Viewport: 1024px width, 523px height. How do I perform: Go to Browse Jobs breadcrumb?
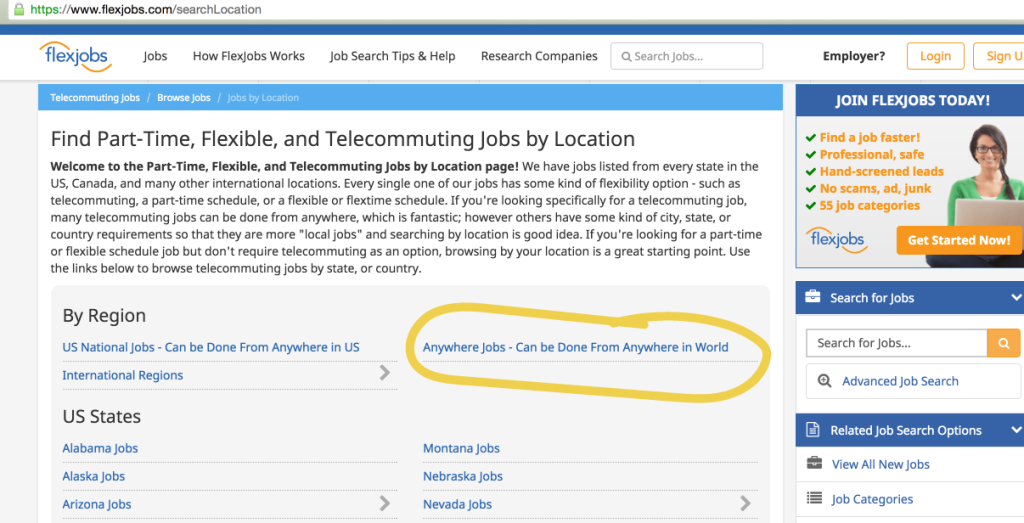184,97
